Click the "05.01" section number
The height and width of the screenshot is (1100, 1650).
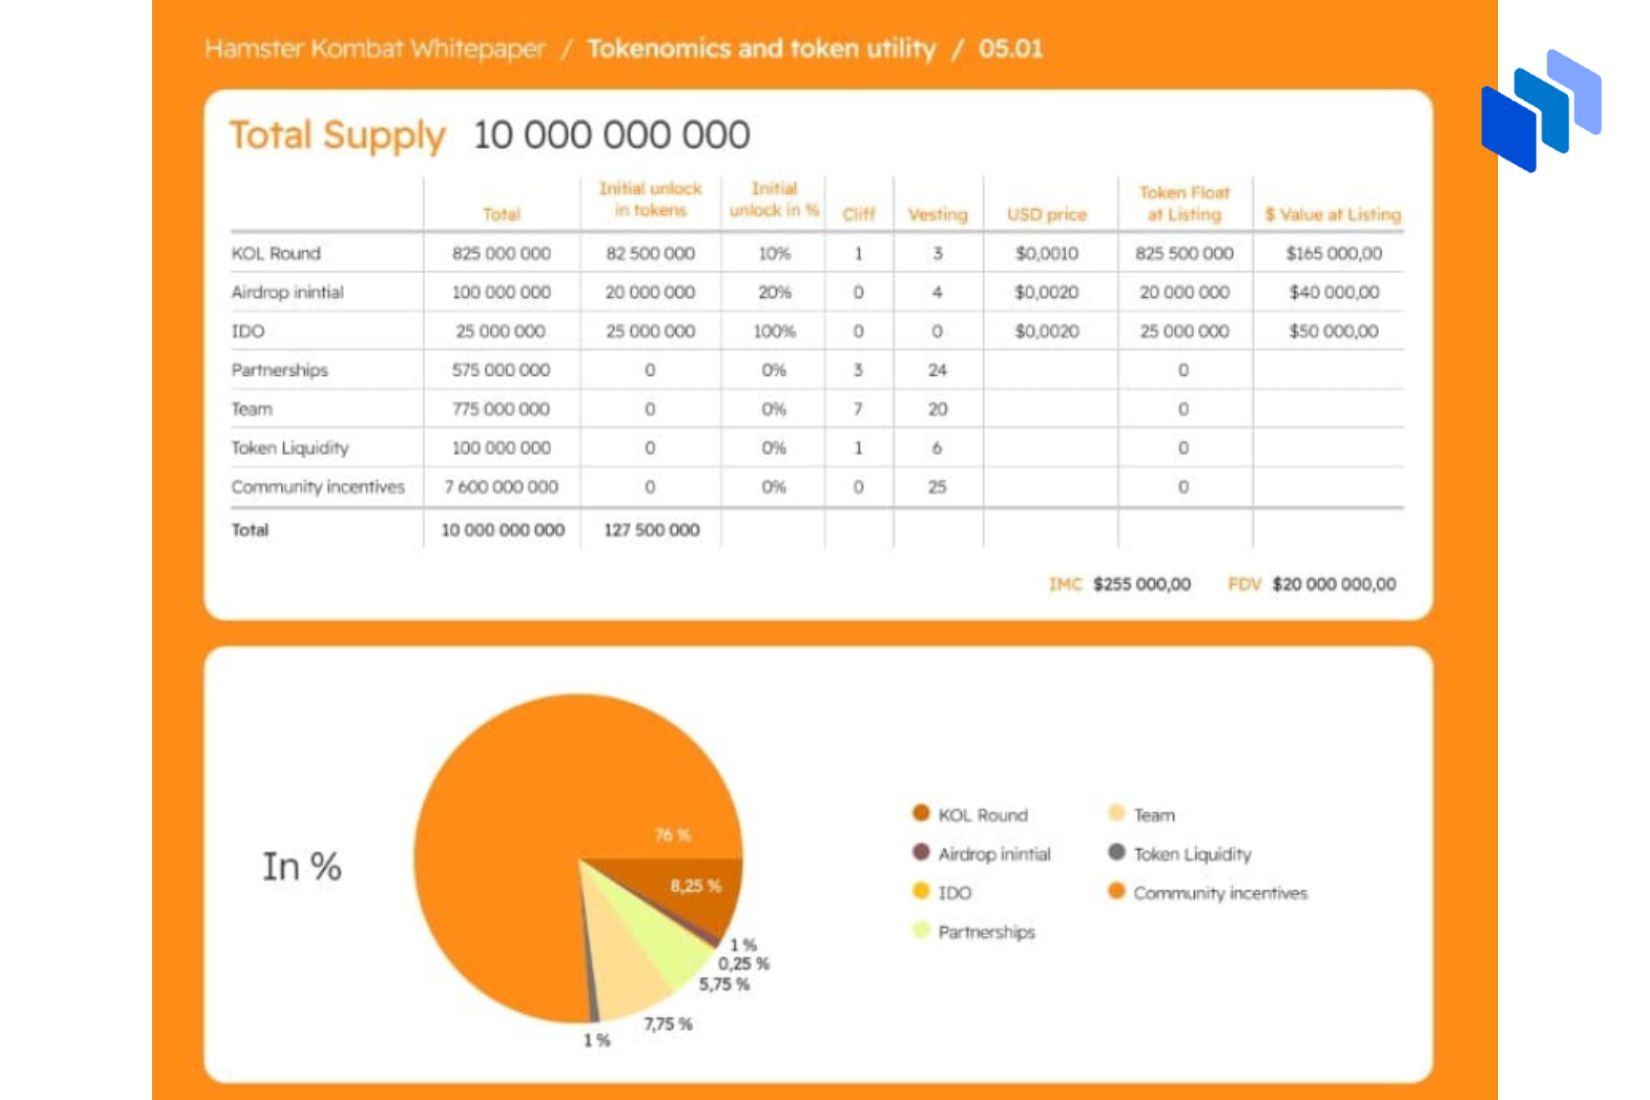(x=1010, y=49)
